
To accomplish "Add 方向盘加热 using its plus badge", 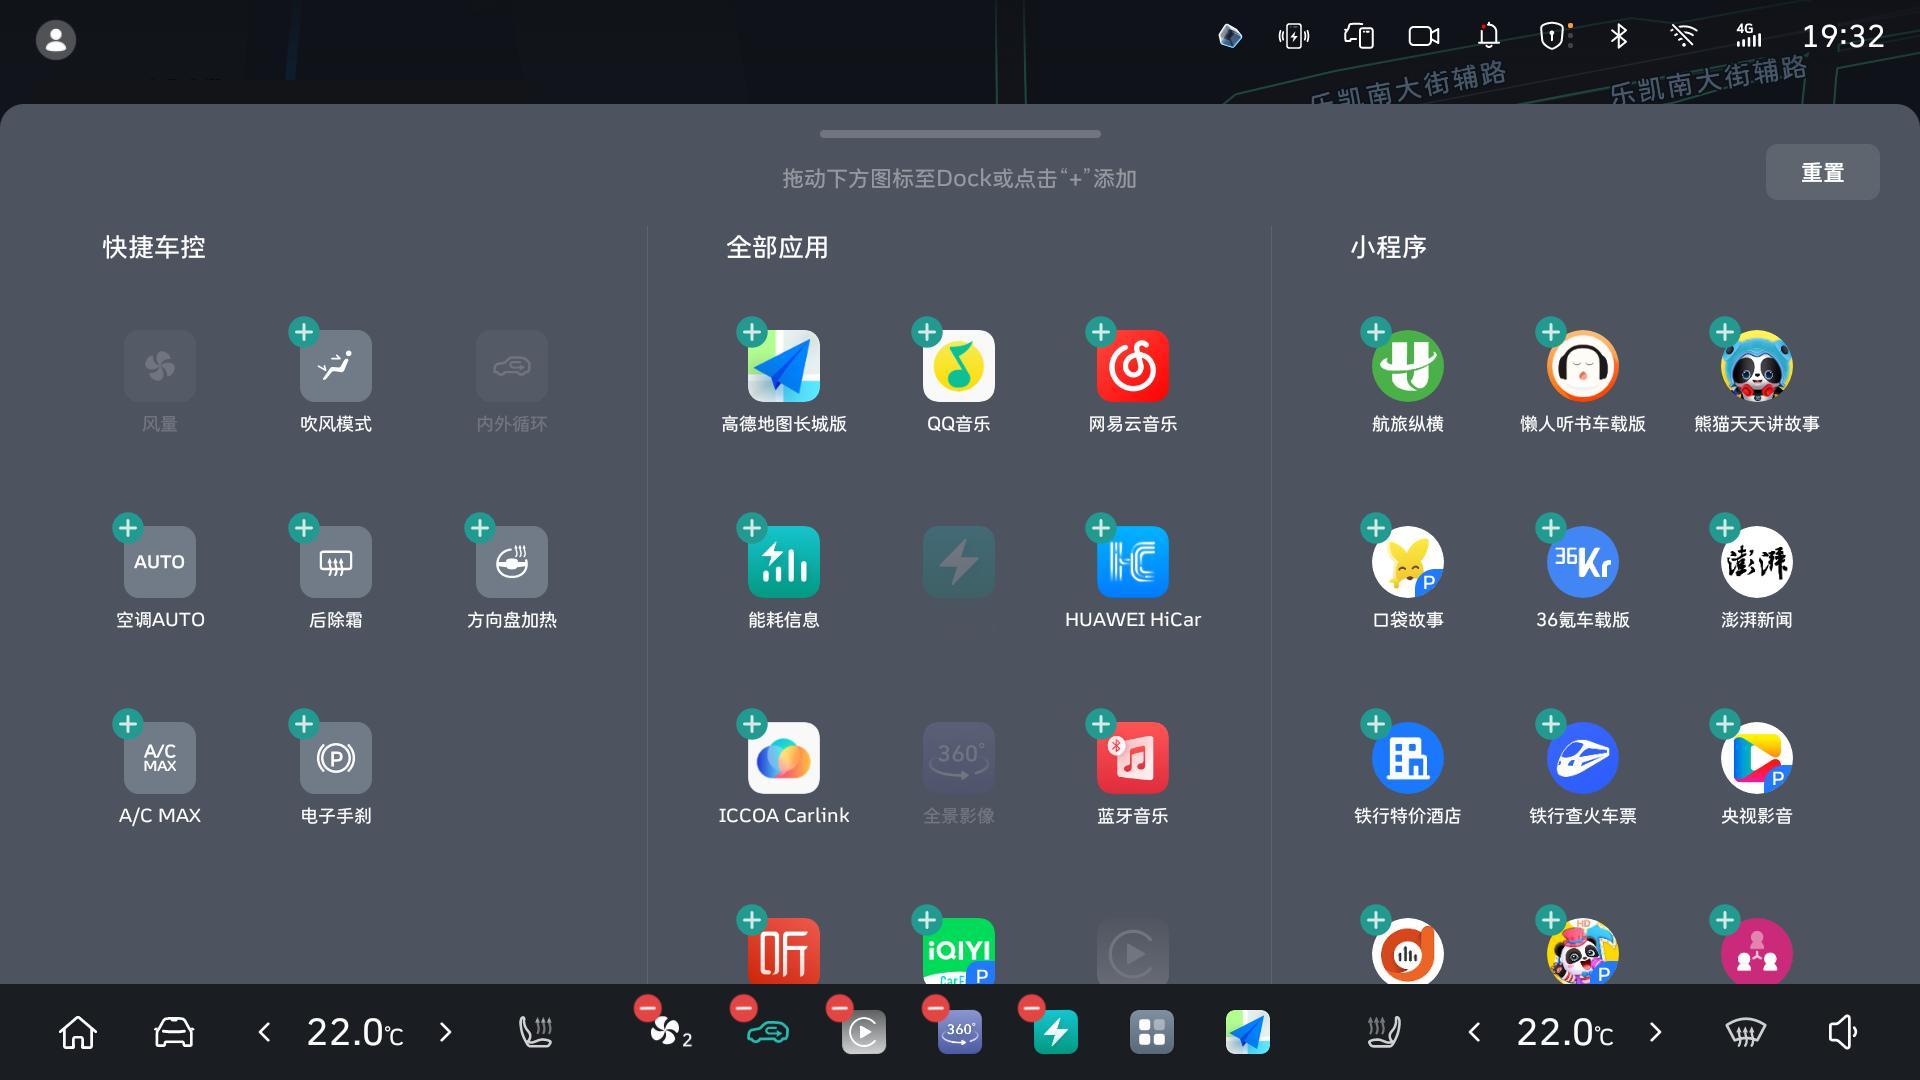I will (x=480, y=527).
